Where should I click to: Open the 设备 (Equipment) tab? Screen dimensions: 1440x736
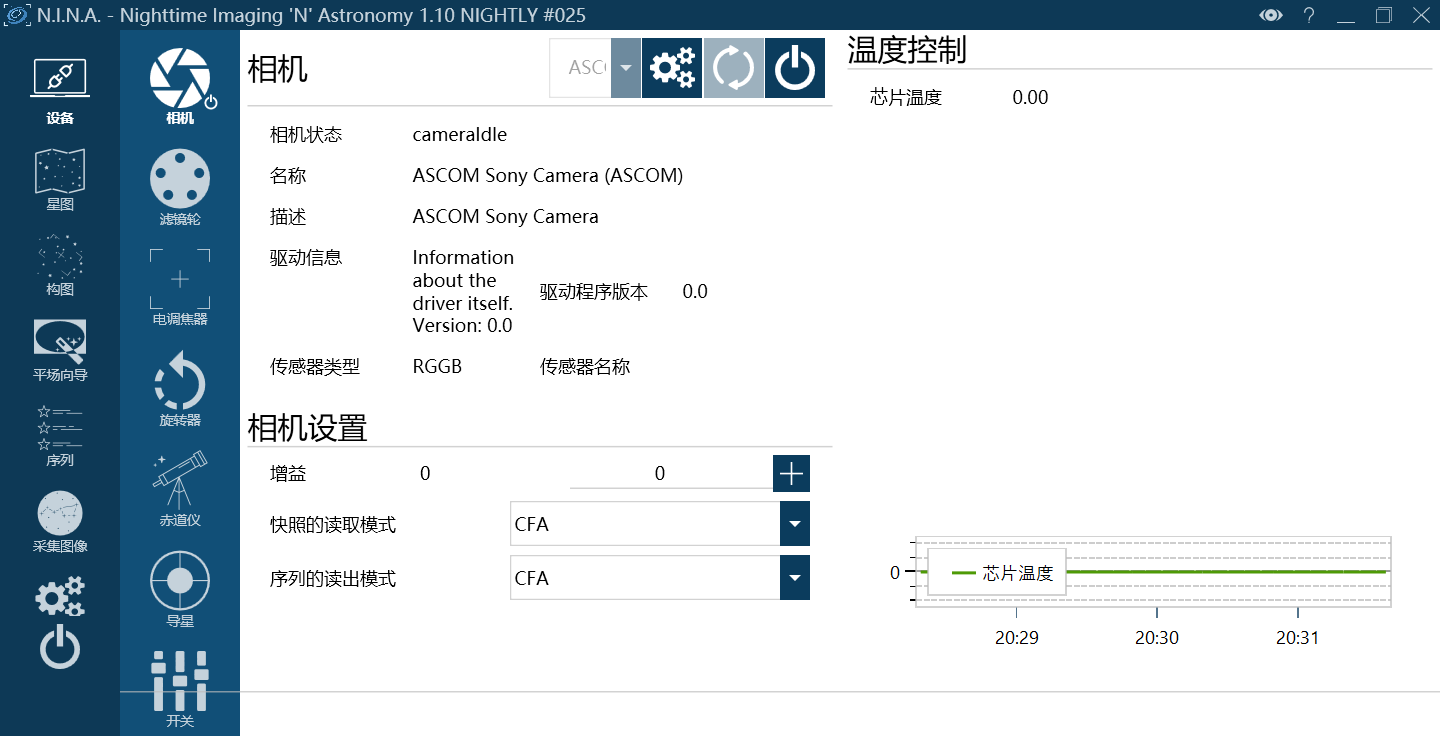[60, 91]
